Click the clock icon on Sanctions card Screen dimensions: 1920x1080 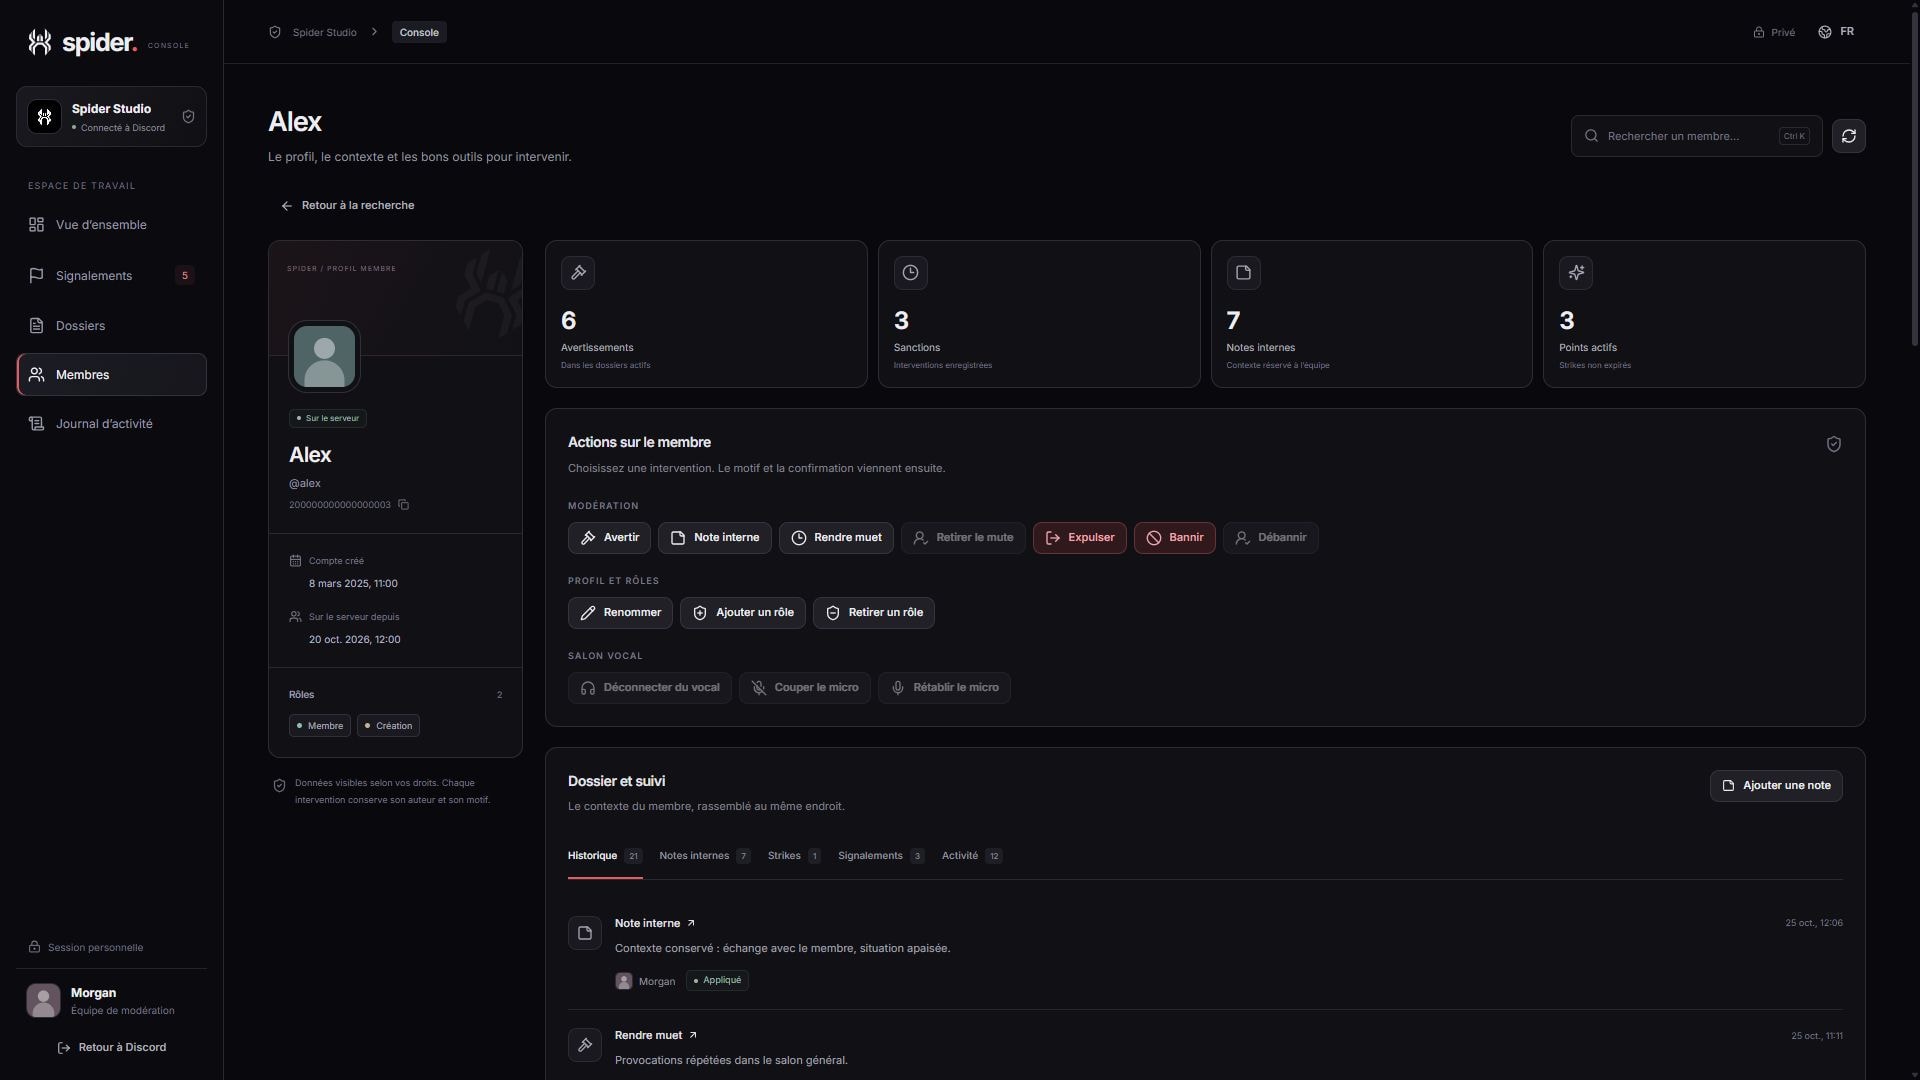pos(910,273)
